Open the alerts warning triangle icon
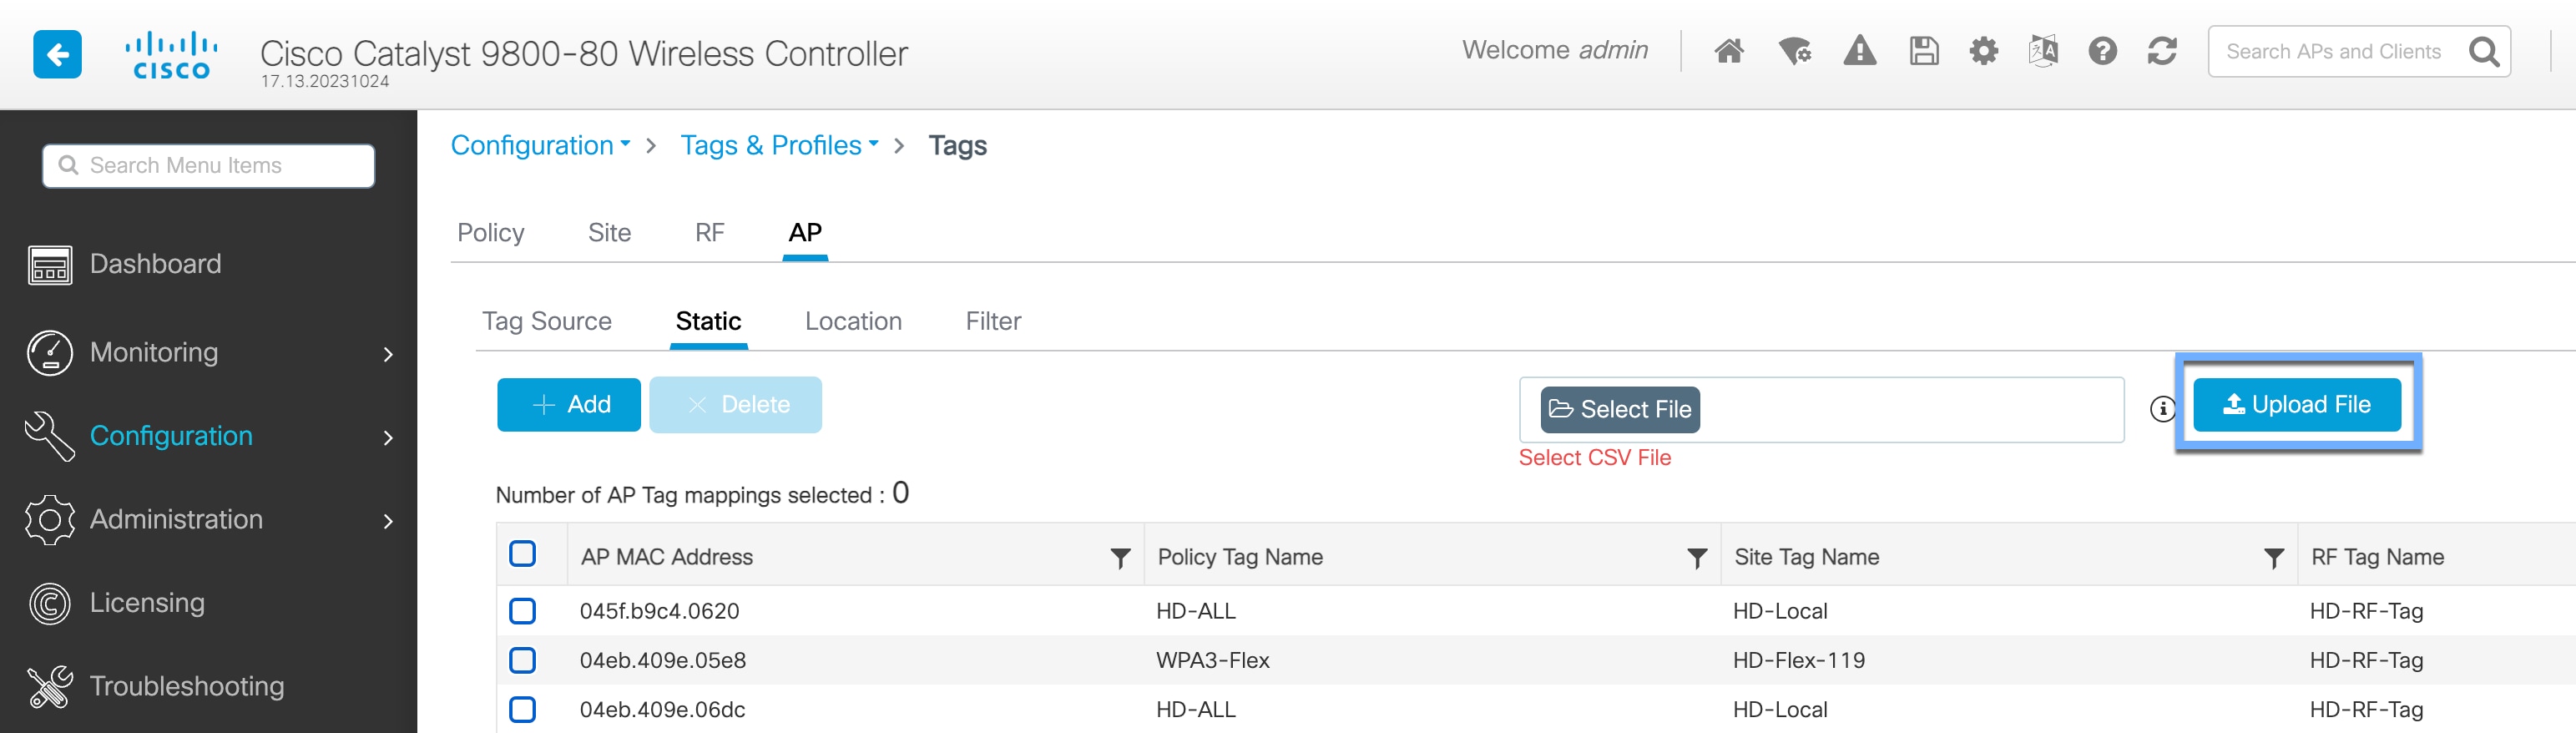2576x733 pixels. [x=1859, y=51]
